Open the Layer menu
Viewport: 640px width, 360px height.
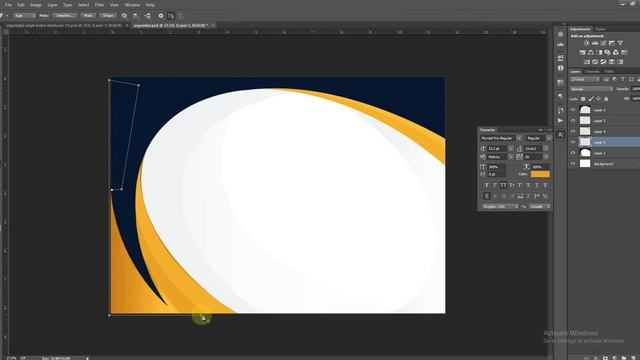click(52, 5)
